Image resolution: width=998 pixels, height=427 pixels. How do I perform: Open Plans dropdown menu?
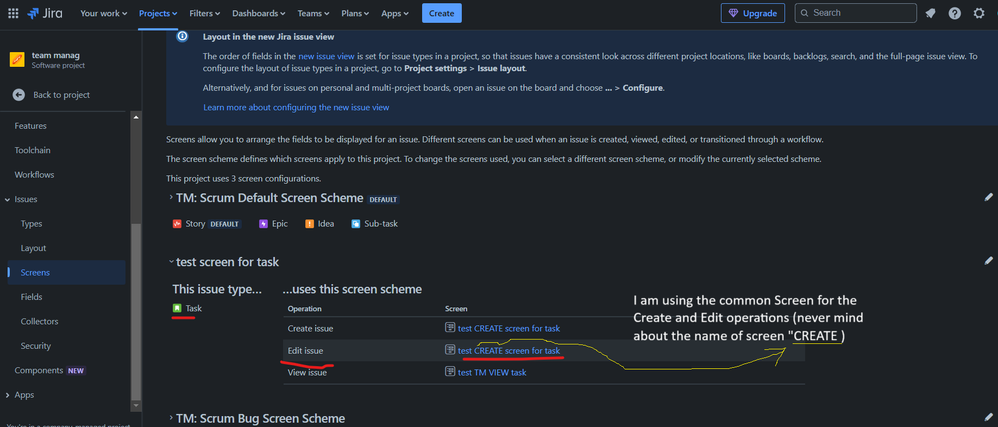[x=356, y=13]
